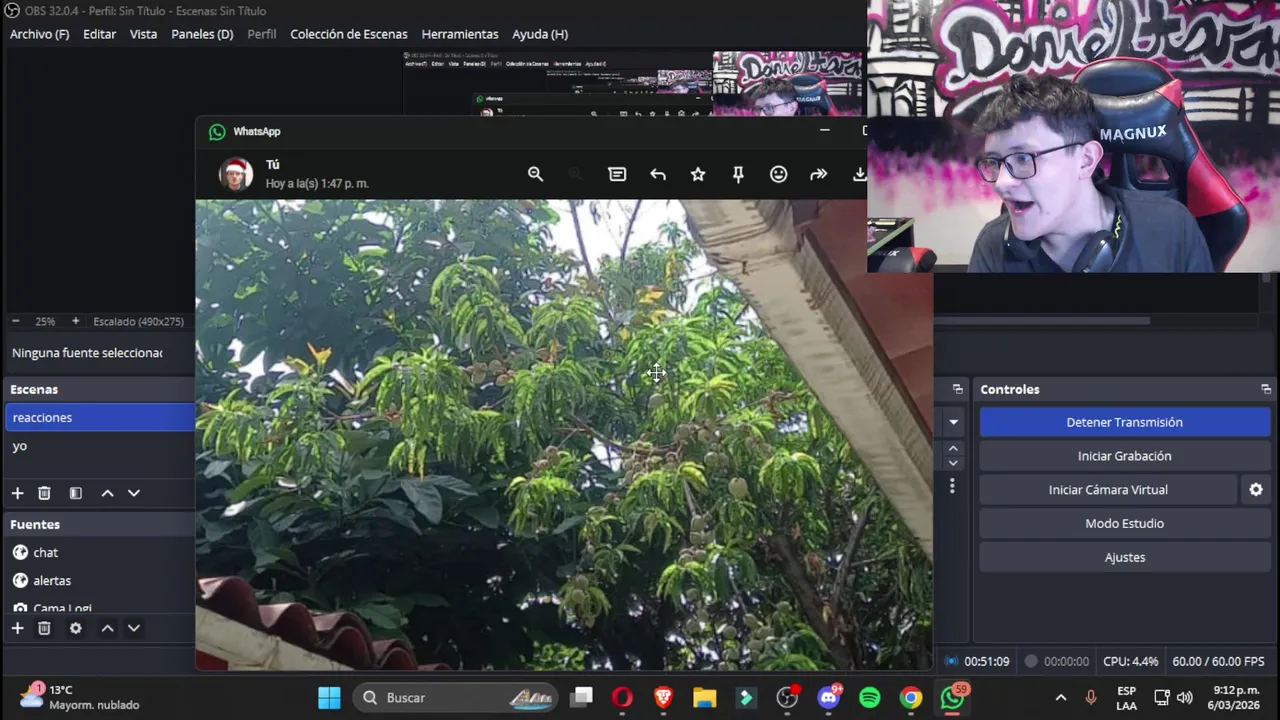1280x720 pixels.
Task: Open source properties gear in Fuentes
Action: point(75,628)
